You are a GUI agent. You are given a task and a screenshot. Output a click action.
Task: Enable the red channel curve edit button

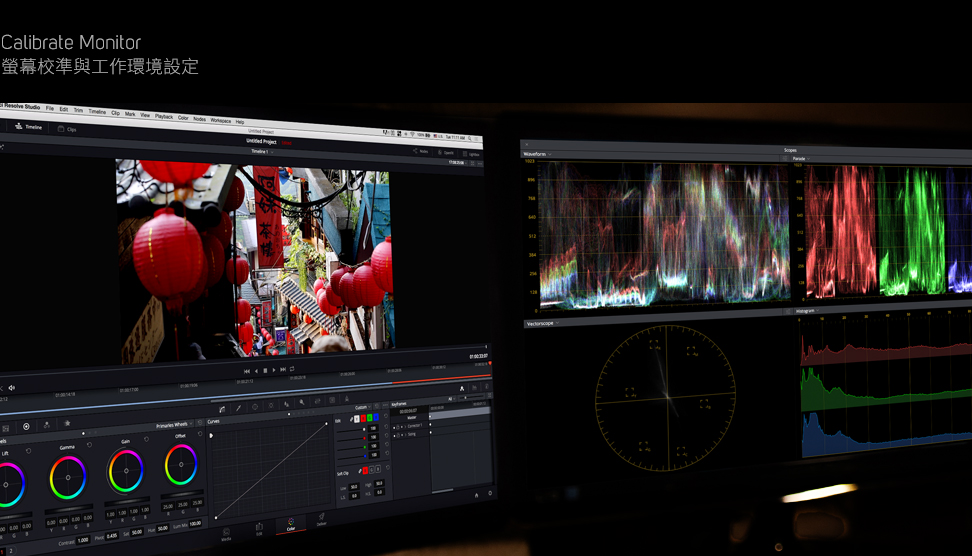tap(363, 418)
